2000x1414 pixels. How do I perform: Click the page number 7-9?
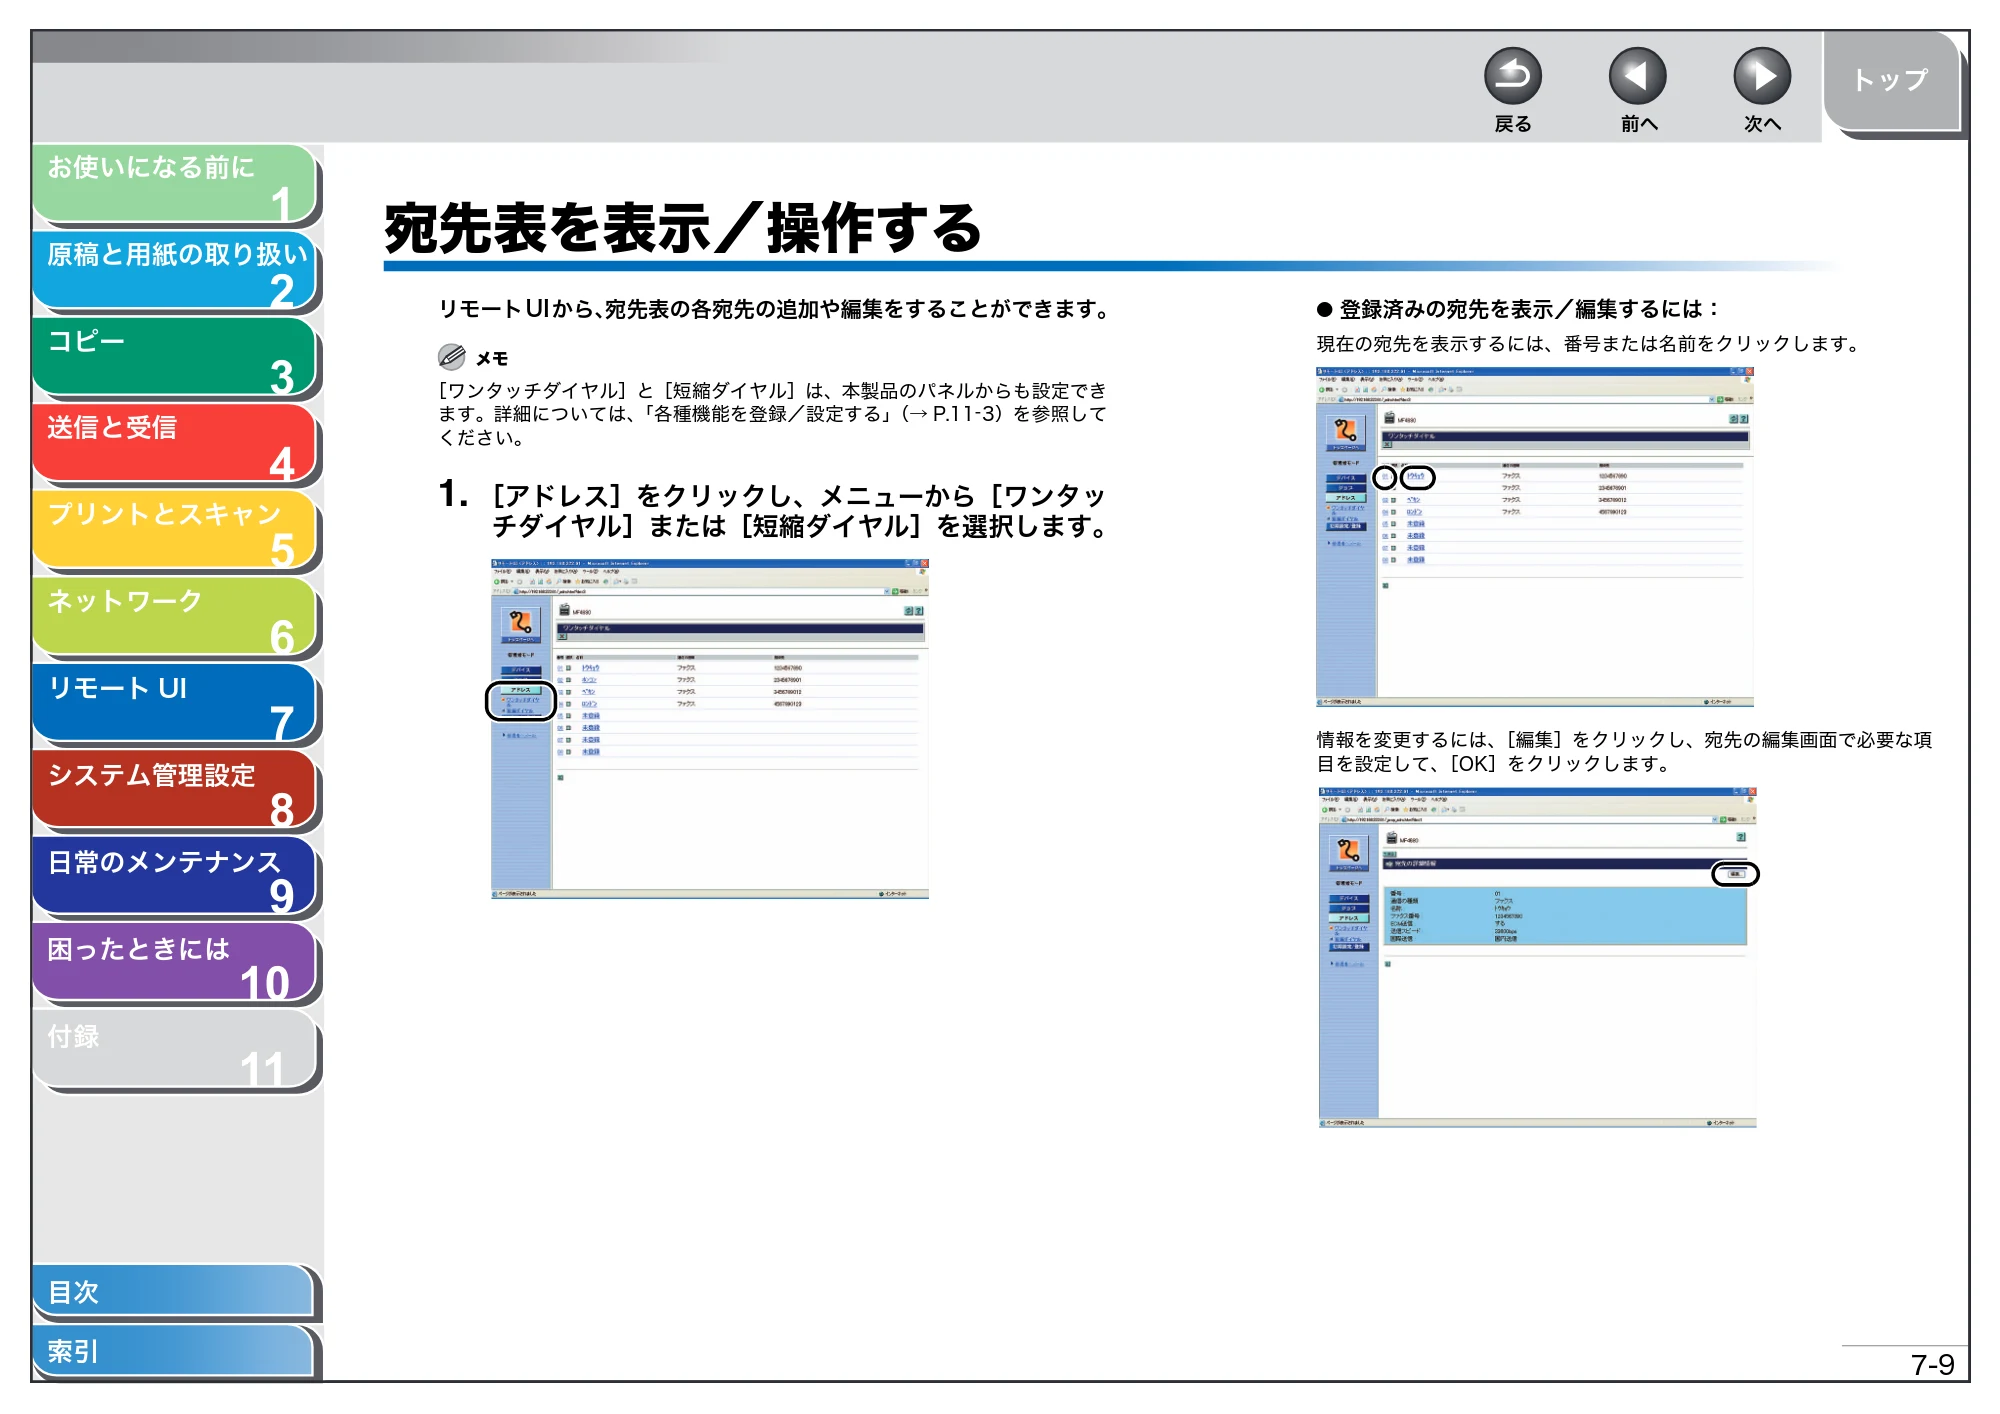tap(1931, 1365)
